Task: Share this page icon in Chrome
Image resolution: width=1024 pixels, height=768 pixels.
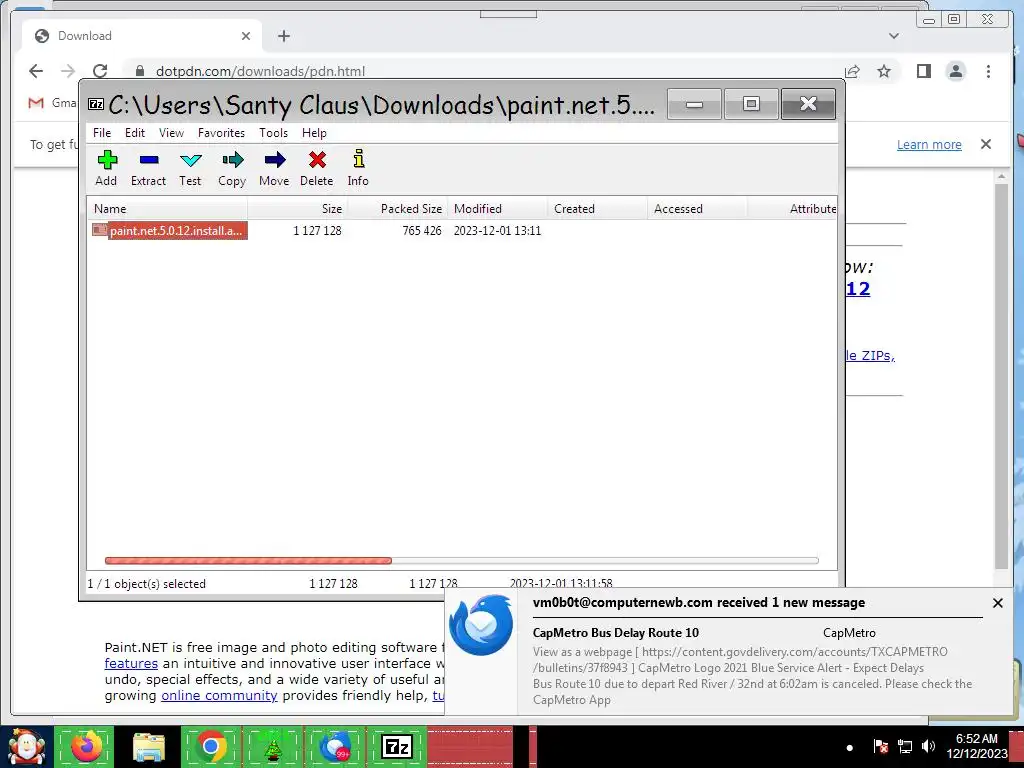Action: tap(852, 71)
